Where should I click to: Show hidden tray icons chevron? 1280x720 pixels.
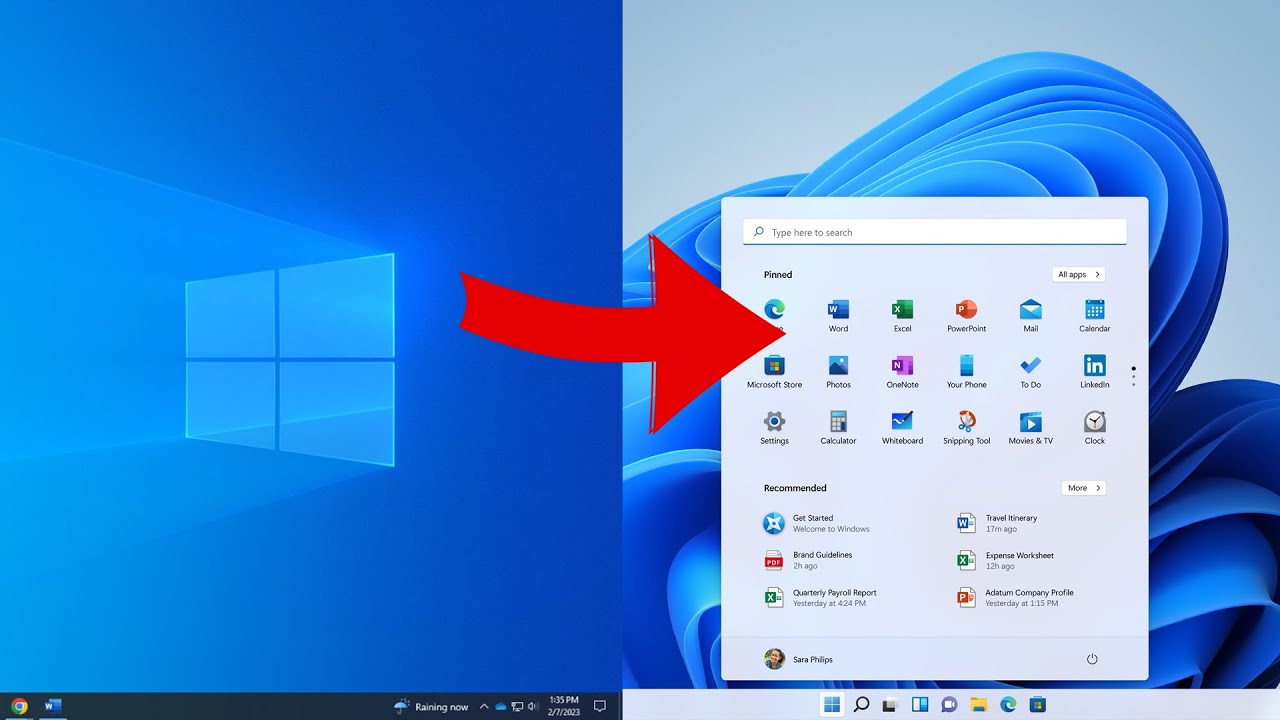pos(485,707)
